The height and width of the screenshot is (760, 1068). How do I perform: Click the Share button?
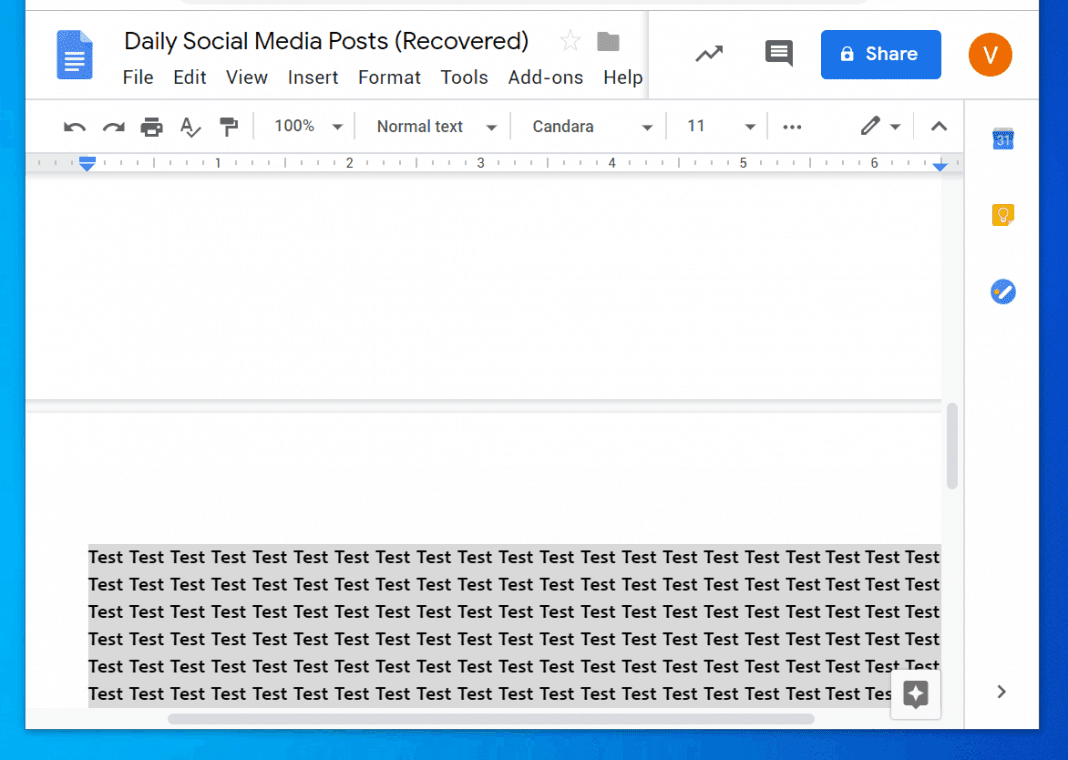tap(880, 54)
